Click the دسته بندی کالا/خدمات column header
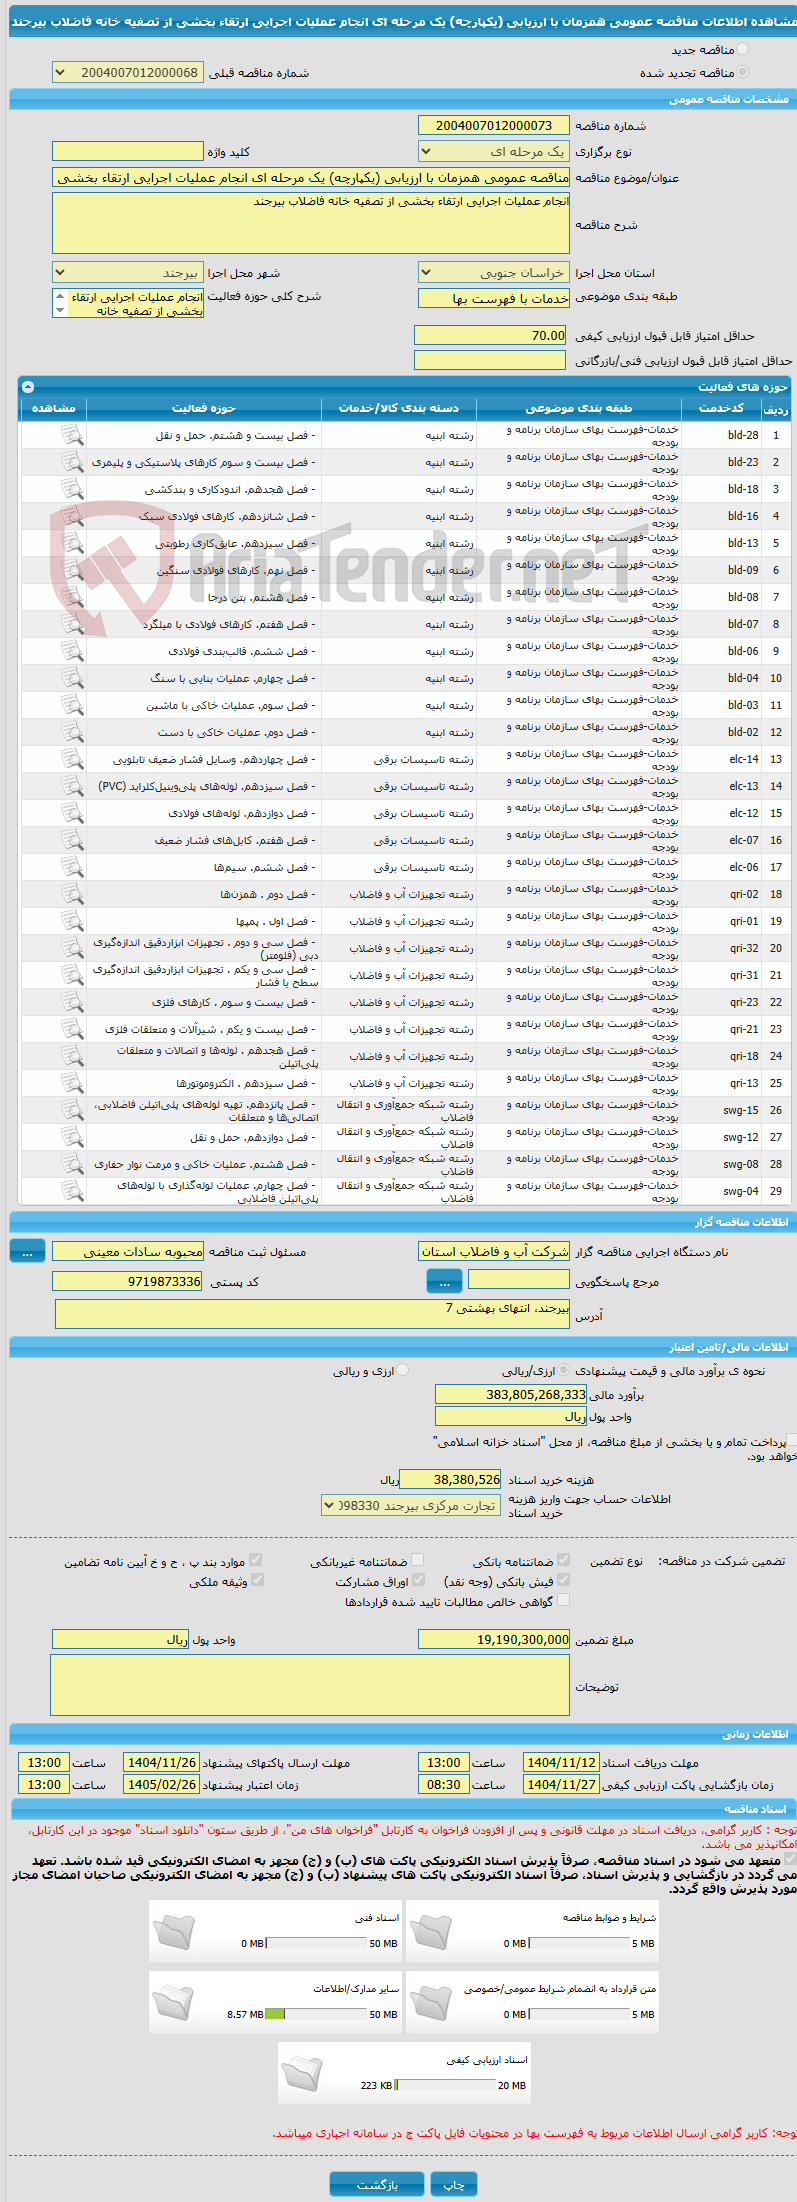 [399, 408]
